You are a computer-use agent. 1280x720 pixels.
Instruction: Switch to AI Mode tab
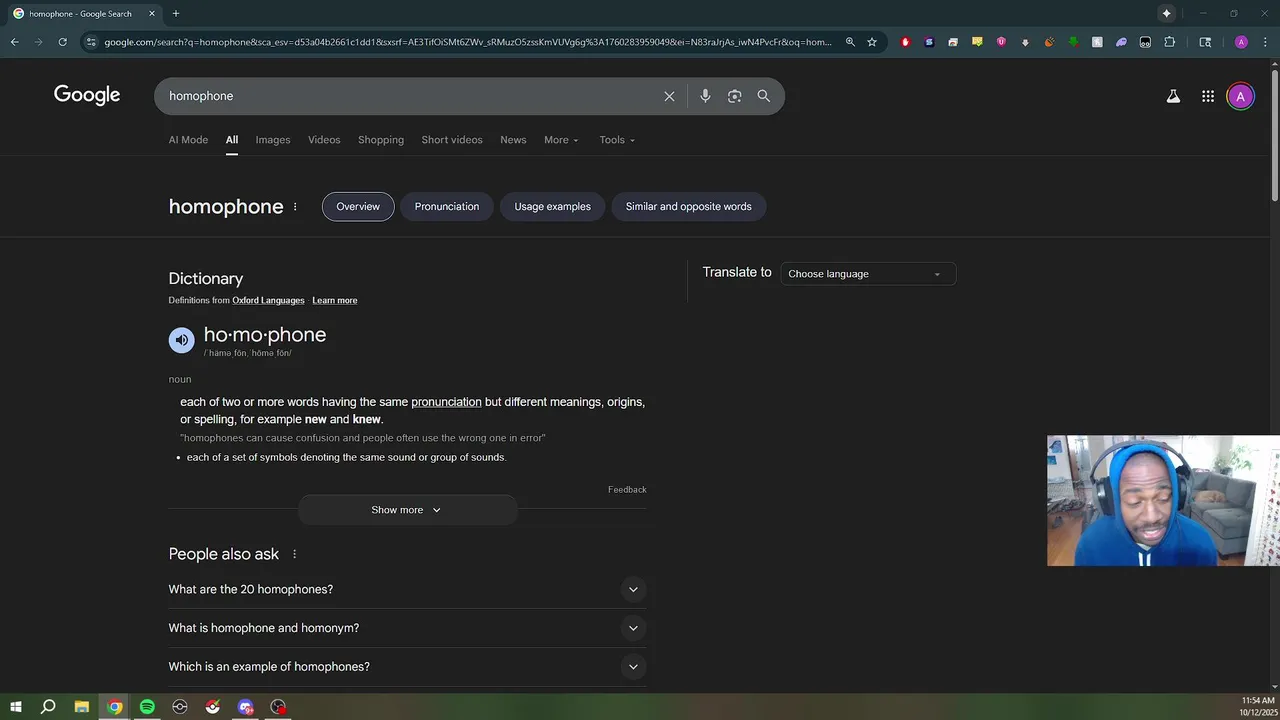[188, 140]
